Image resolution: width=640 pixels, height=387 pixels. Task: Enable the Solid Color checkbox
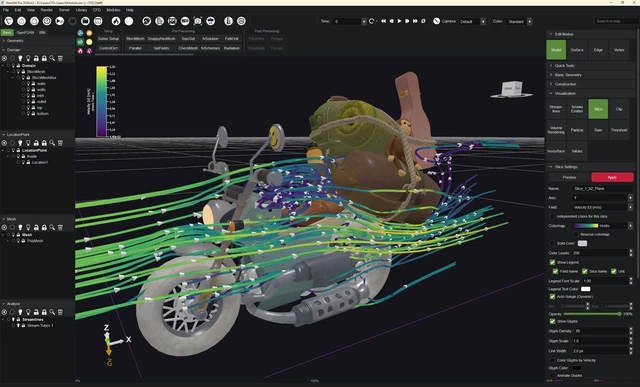(x=552, y=243)
